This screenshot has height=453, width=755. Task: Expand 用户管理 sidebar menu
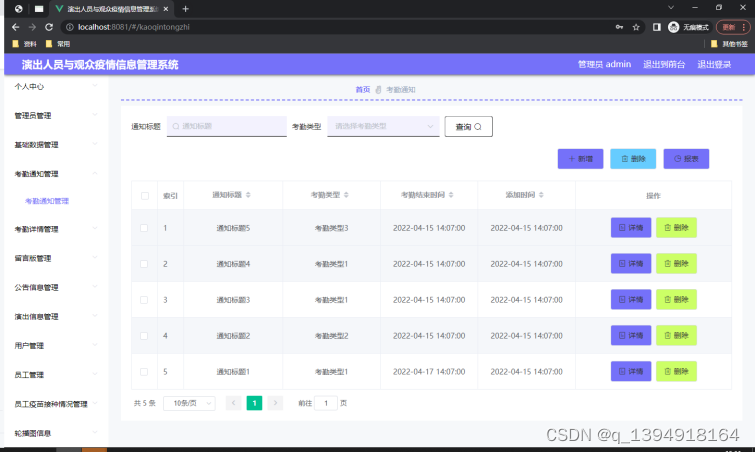[56, 346]
